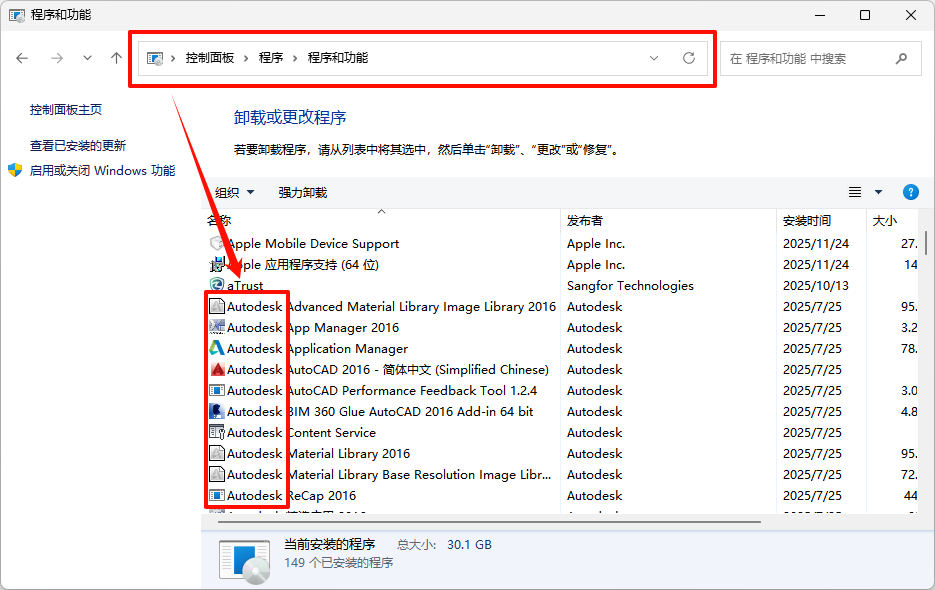Open 控制面板主页 link
The image size is (935, 590).
(x=66, y=110)
